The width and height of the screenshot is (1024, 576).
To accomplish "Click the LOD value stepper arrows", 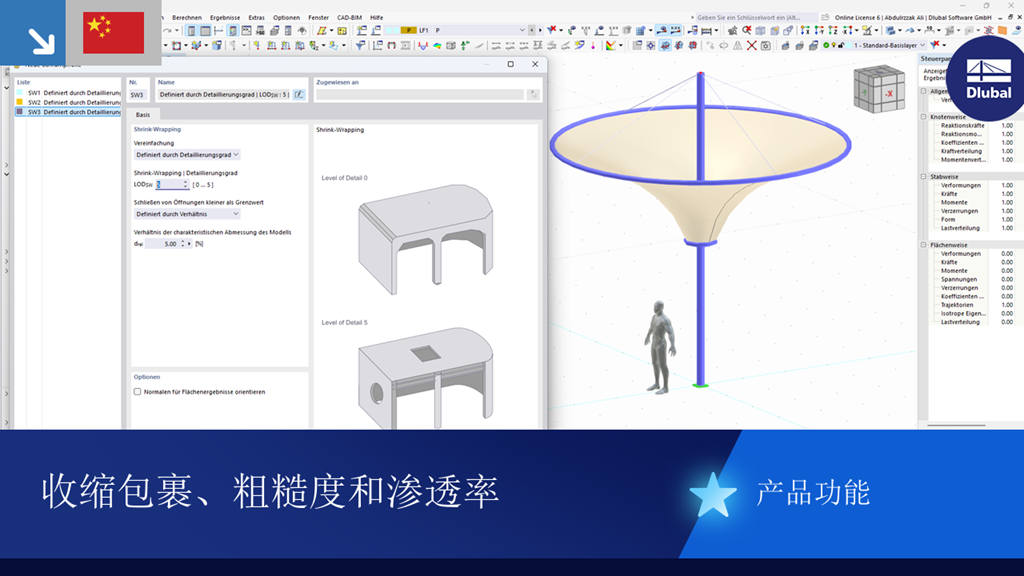I will (x=185, y=185).
